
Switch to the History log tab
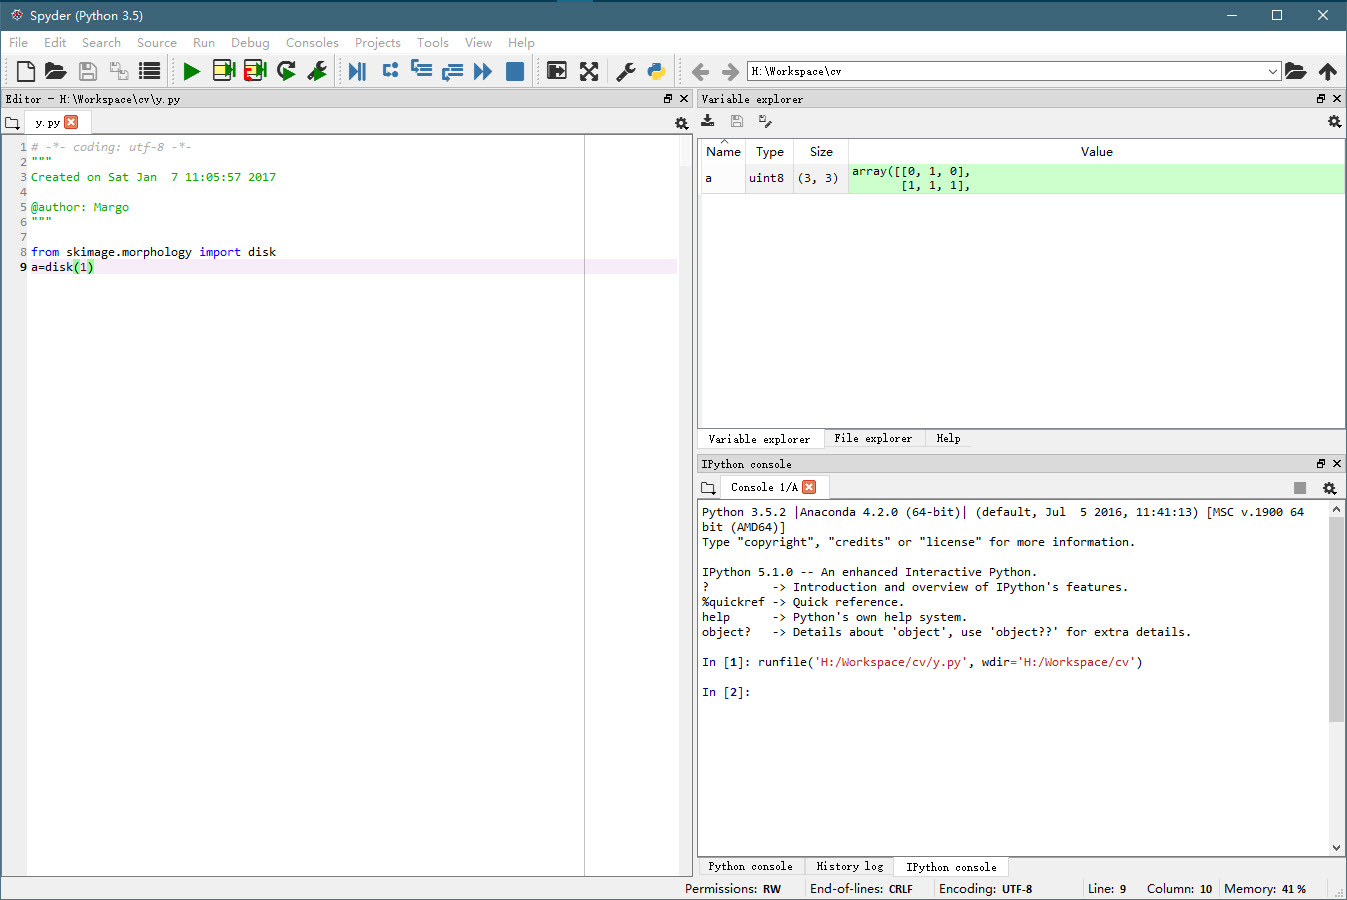coord(849,867)
